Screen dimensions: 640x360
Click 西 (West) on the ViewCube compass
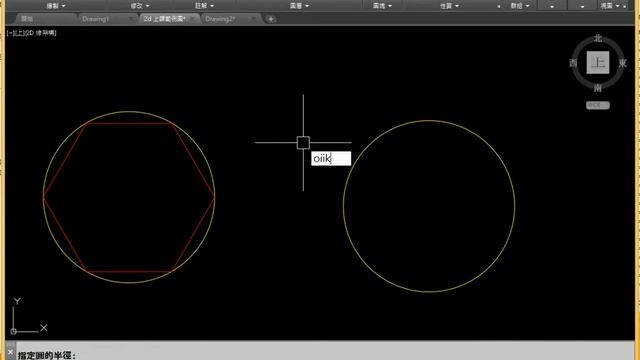pos(573,63)
